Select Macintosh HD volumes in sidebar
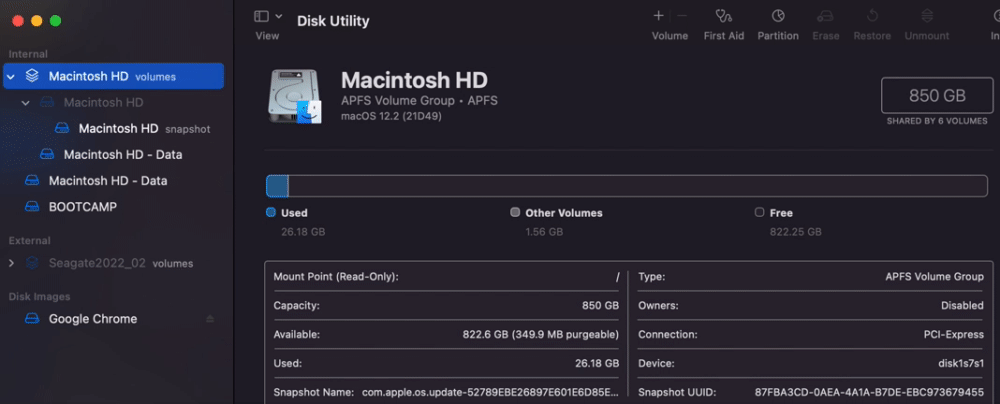 click(114, 76)
